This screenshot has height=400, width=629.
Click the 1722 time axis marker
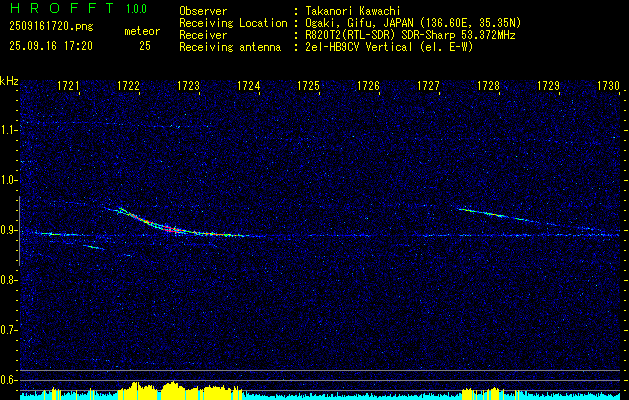128,85
